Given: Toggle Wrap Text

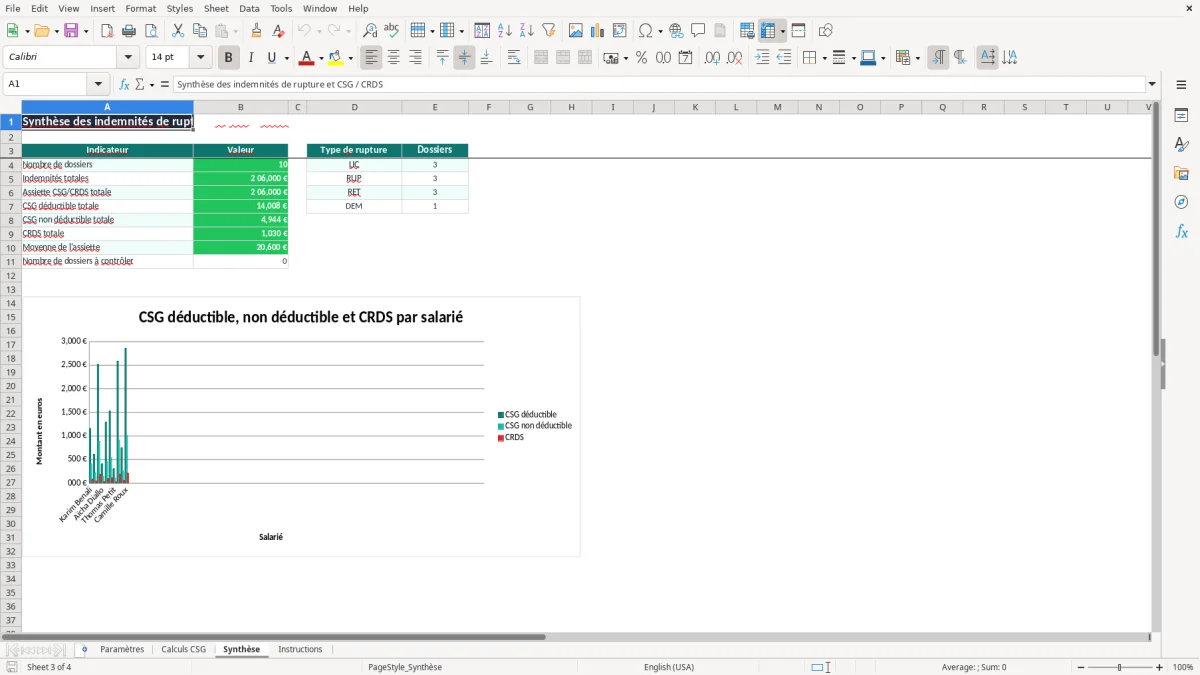Looking at the screenshot, I should pyautogui.click(x=514, y=58).
